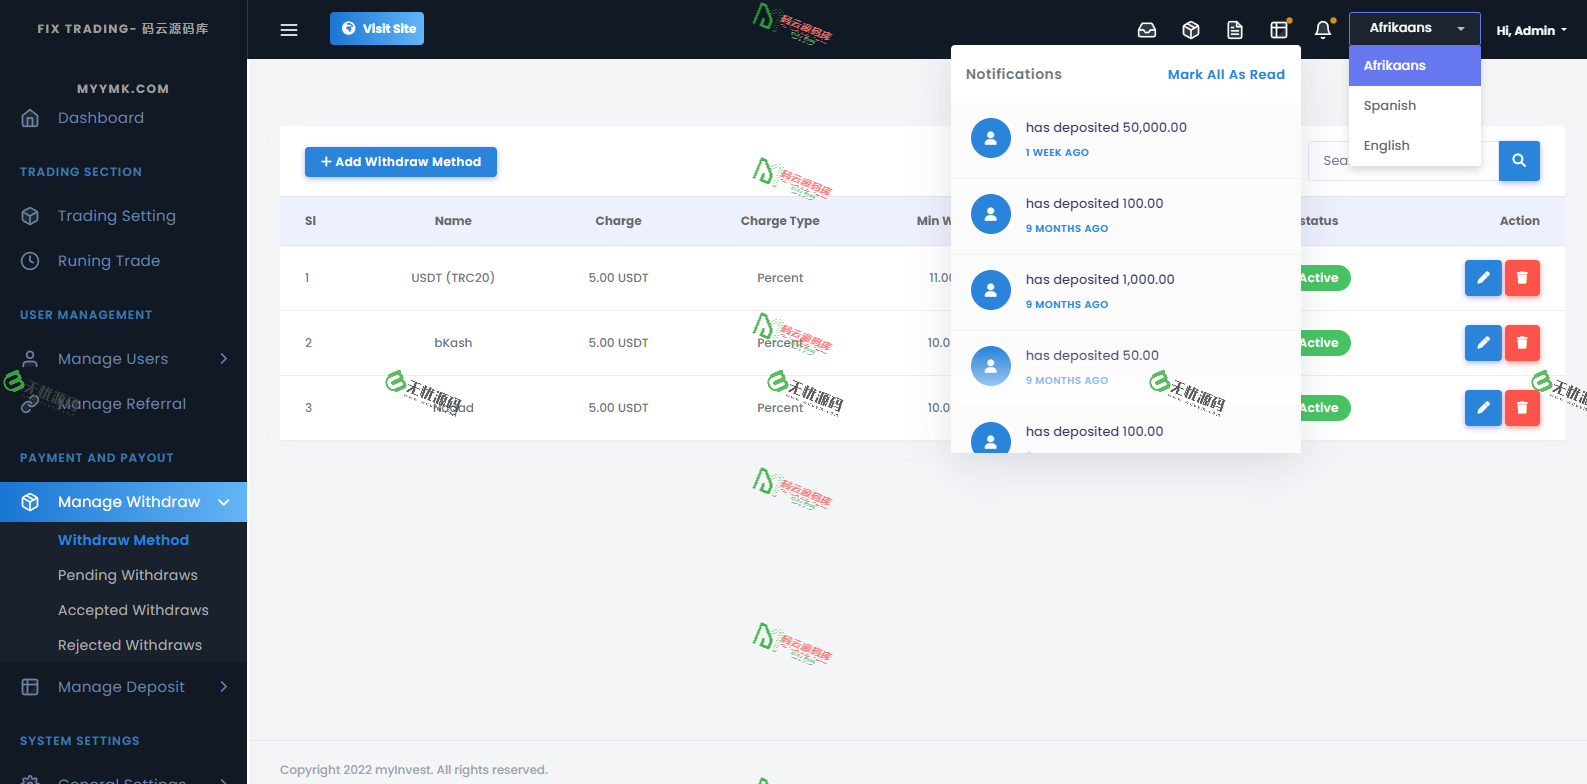
Task: Open the Hi, Admin account dropdown
Action: point(1530,31)
